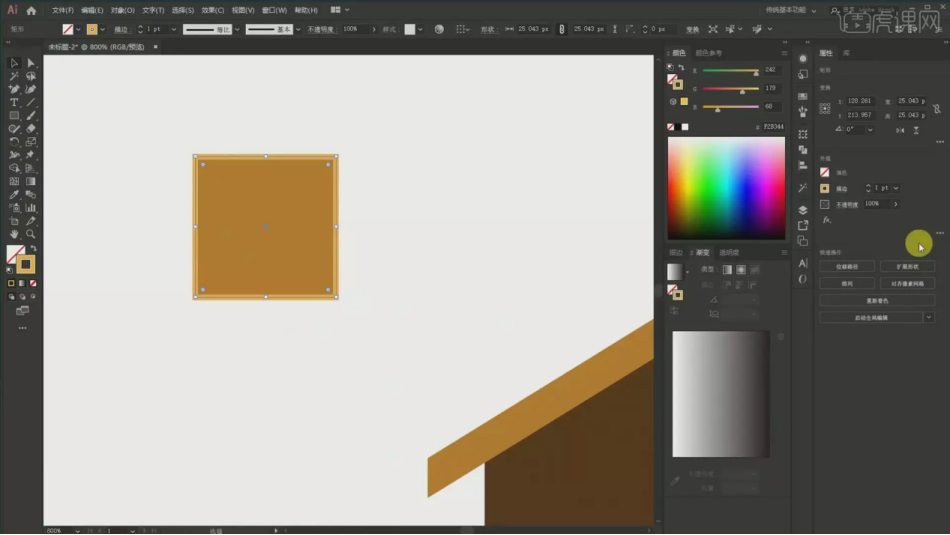Switch to the 渐变 gradient tab
950x535 pixels.
[702, 252]
